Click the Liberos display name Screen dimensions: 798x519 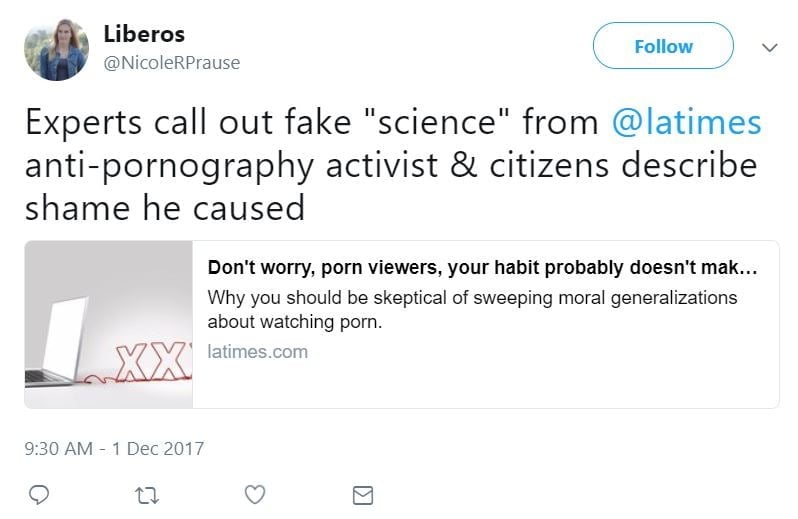click(x=144, y=33)
